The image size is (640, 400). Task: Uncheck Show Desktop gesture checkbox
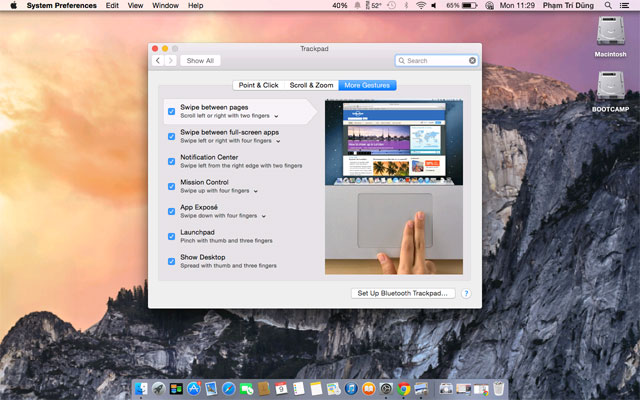click(x=171, y=261)
